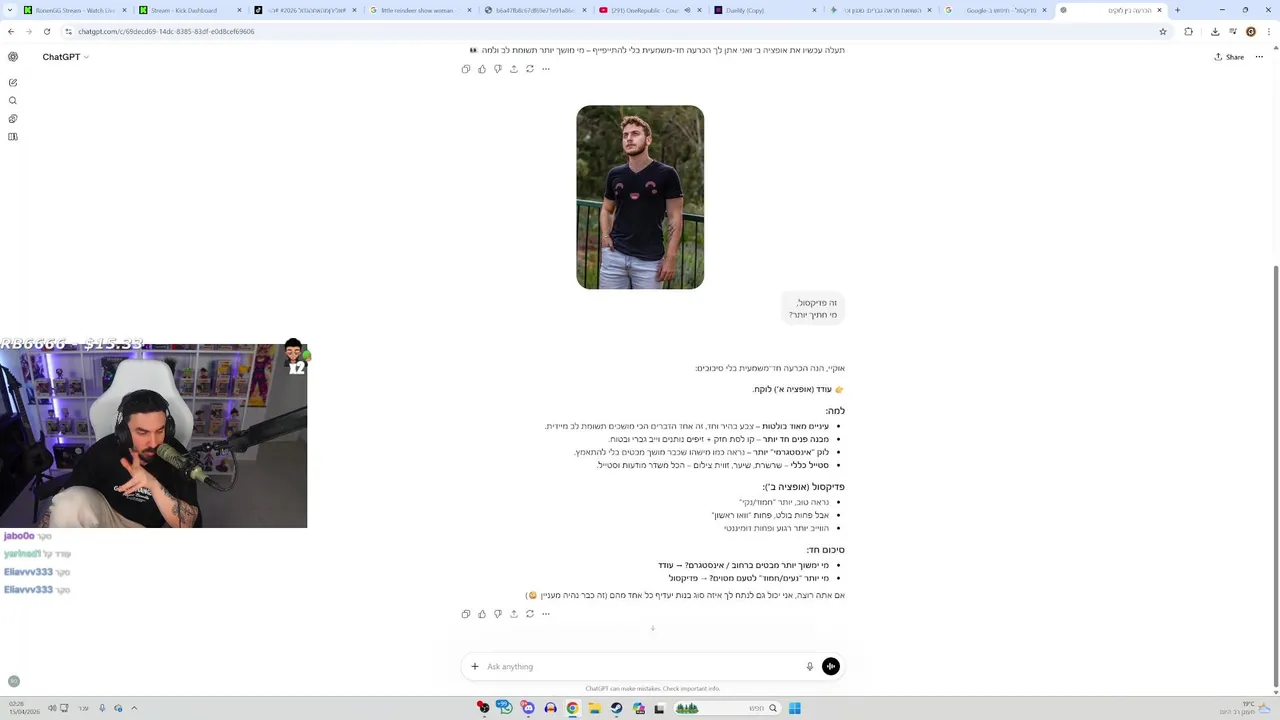Open the sidebar panel icon below library

pyautogui.click(x=13, y=136)
